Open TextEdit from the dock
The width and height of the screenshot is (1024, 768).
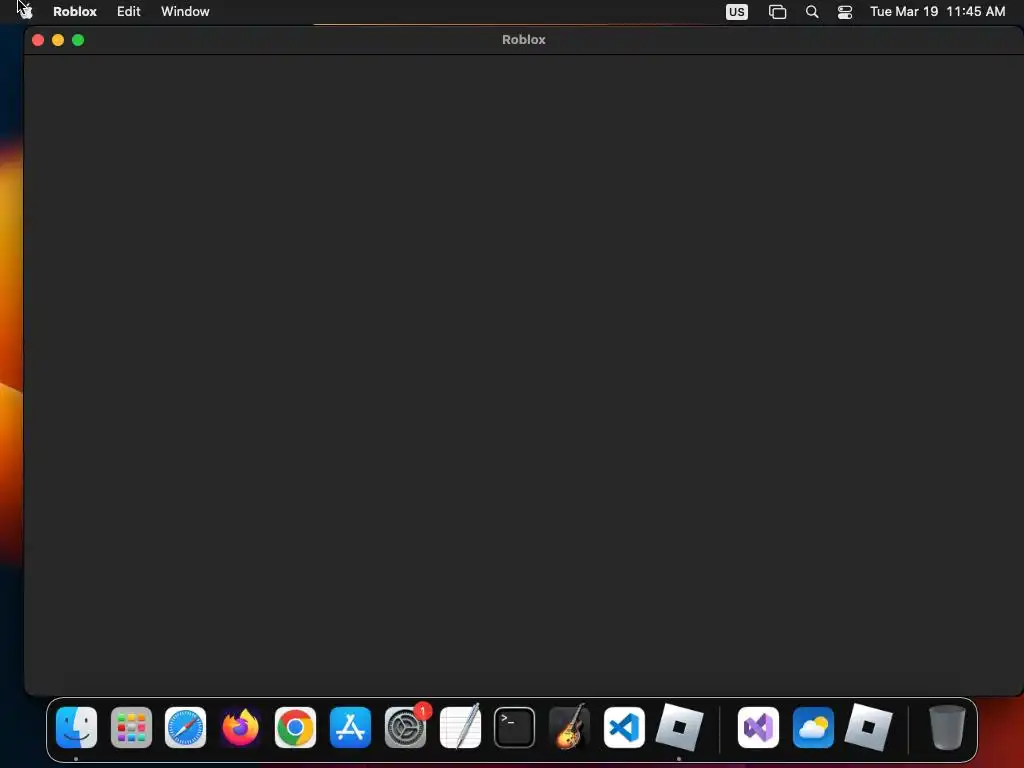[x=460, y=727]
